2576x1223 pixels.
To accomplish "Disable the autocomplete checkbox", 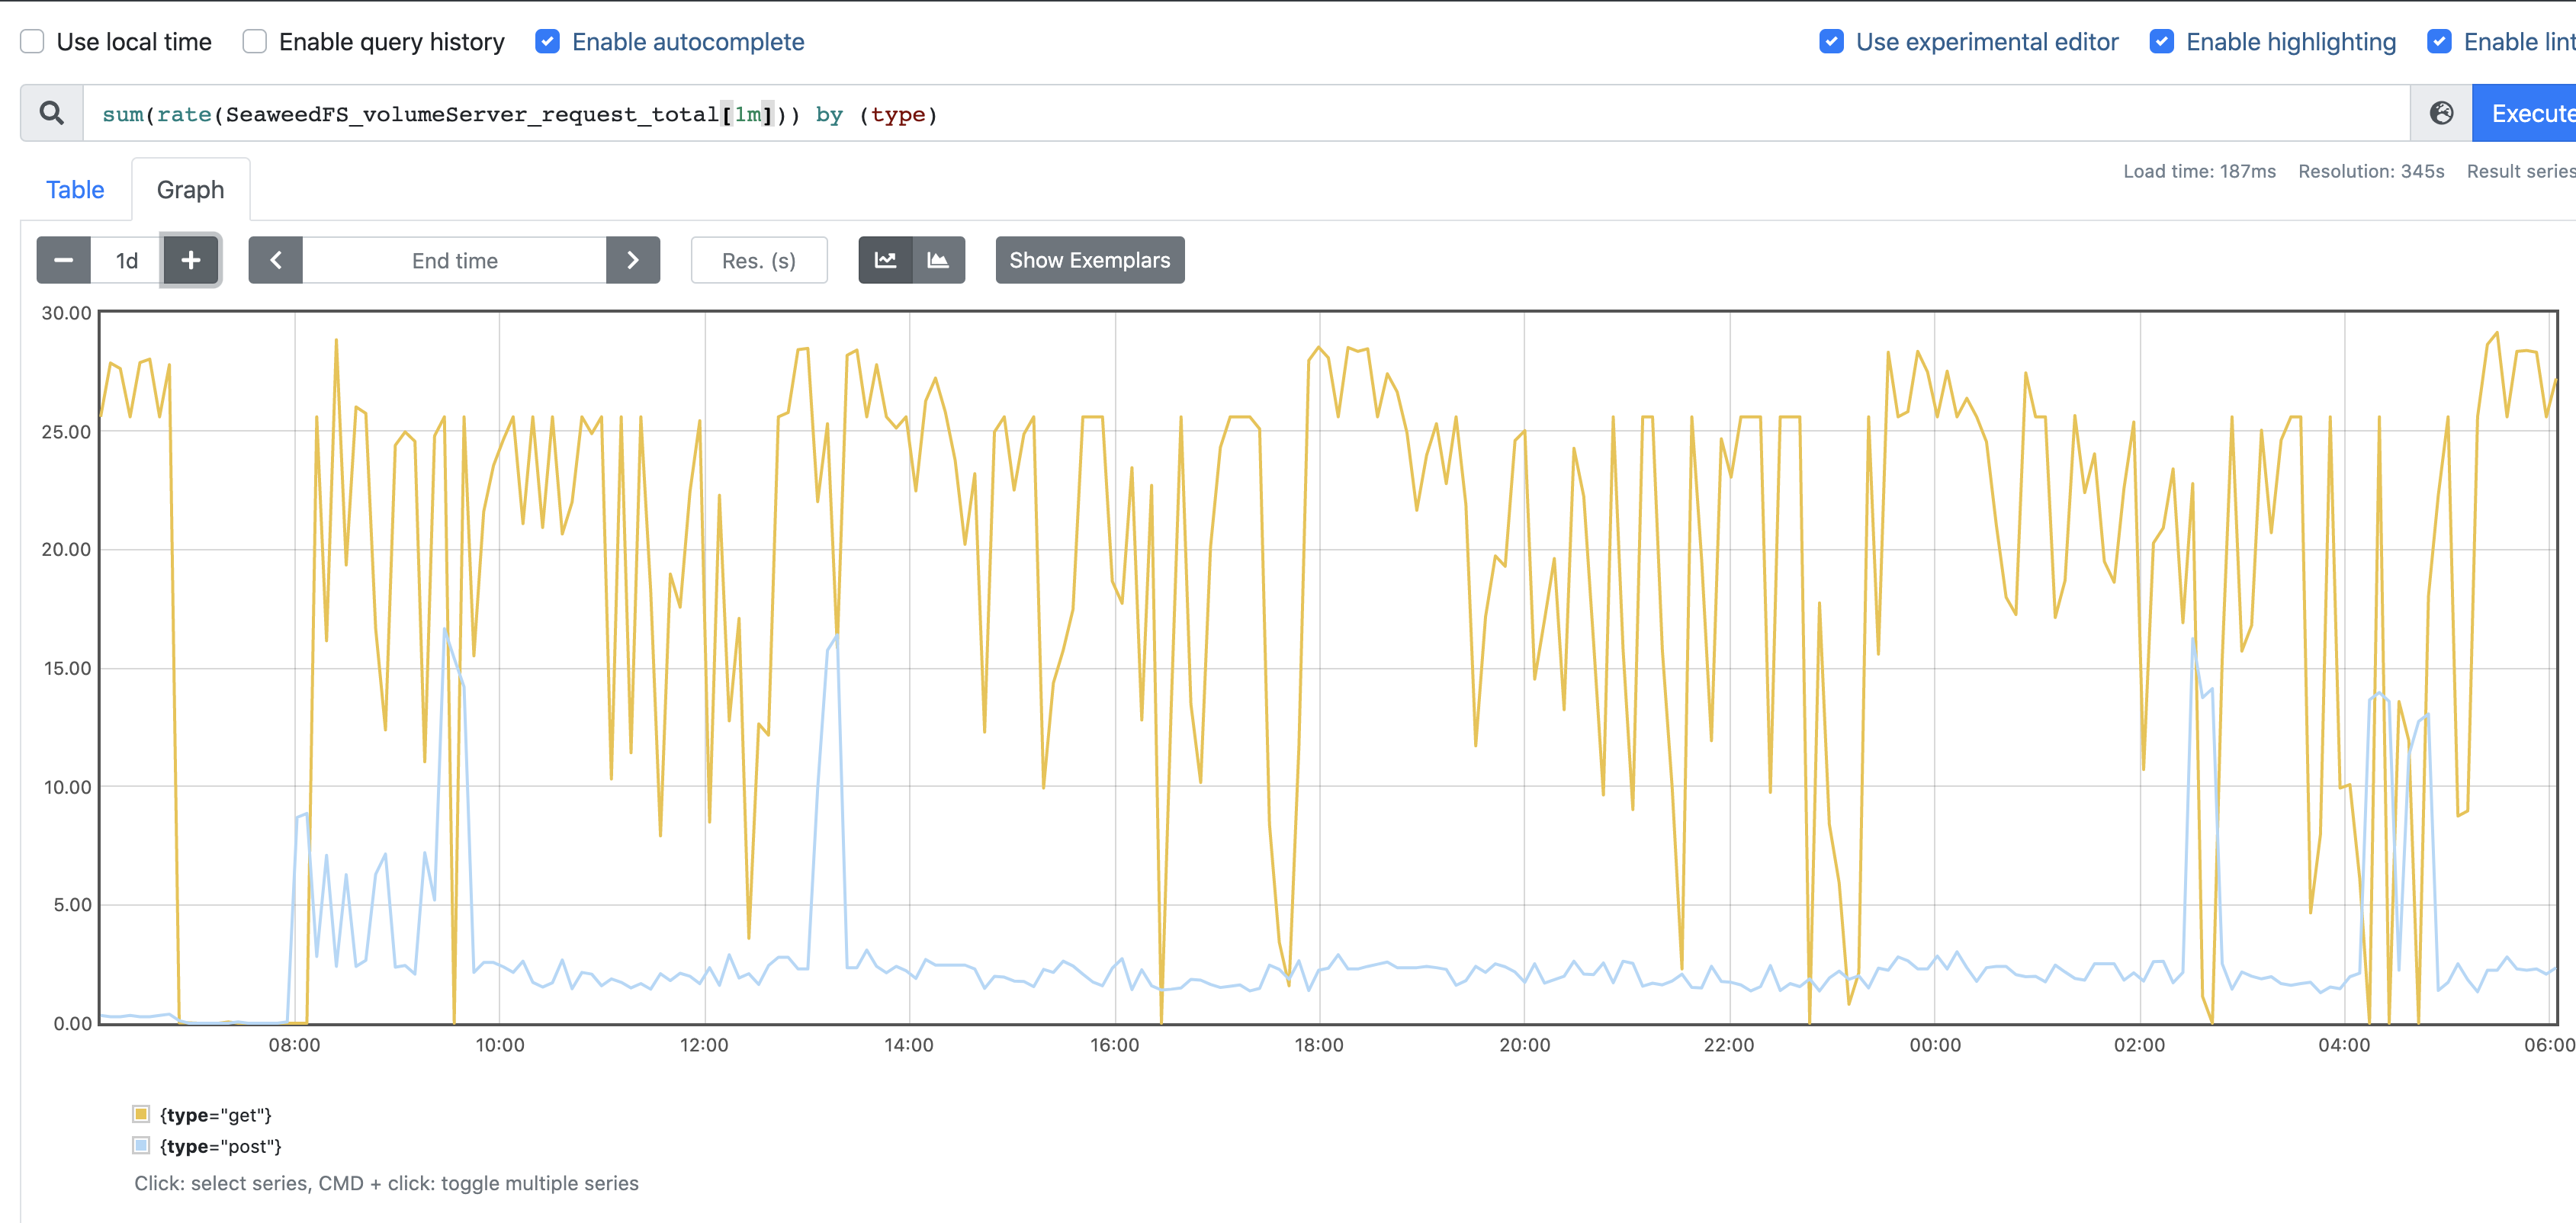I will [547, 42].
